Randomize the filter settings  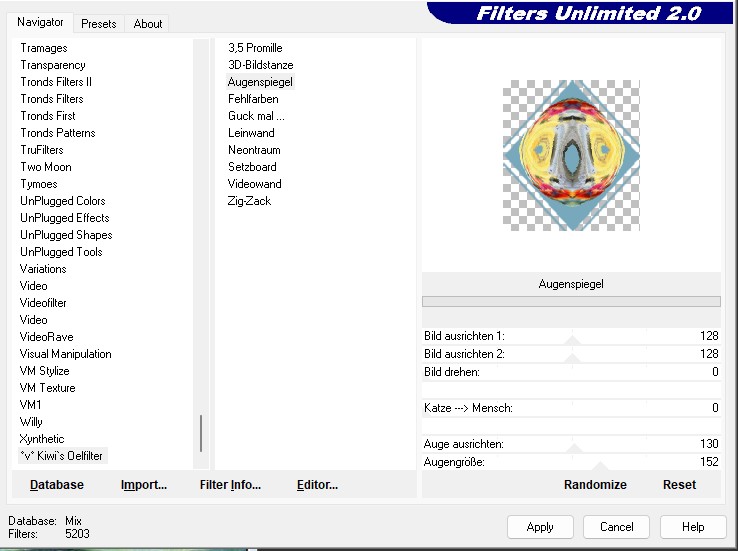coord(595,485)
